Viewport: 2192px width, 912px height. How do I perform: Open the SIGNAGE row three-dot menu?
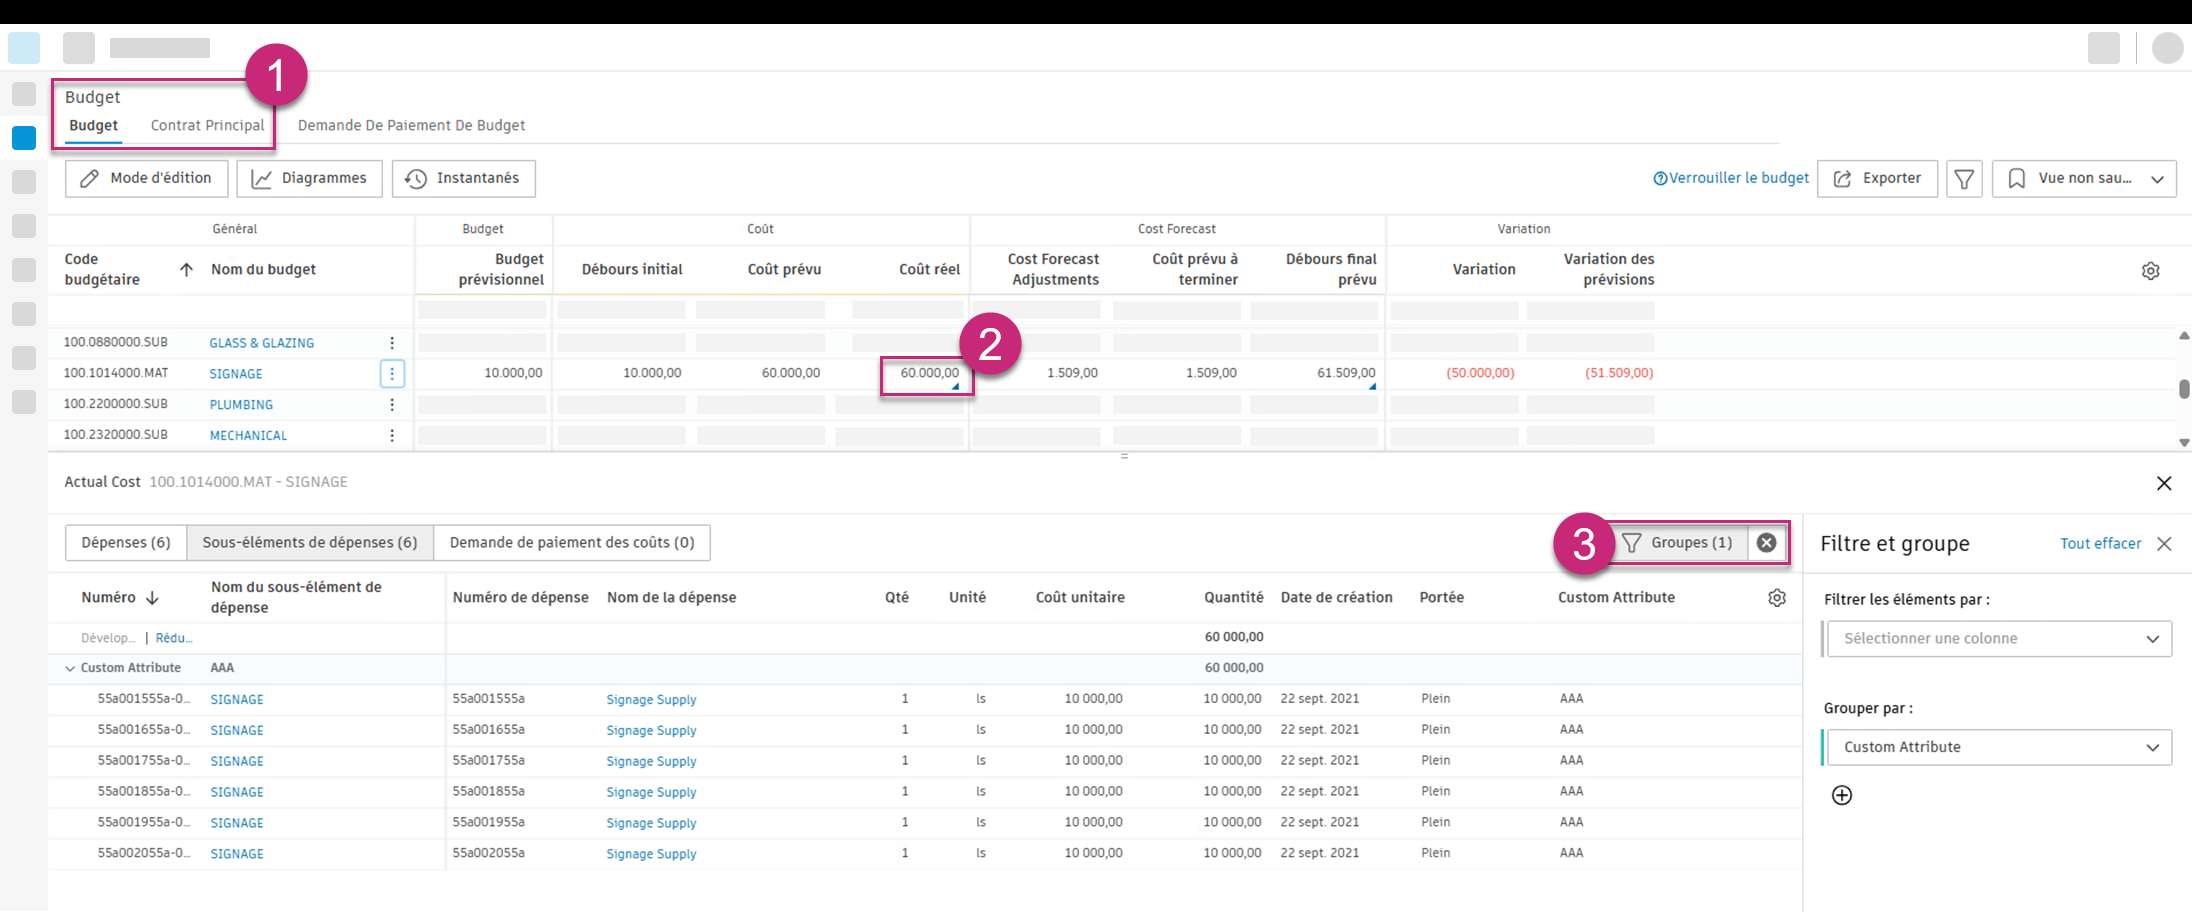point(392,374)
